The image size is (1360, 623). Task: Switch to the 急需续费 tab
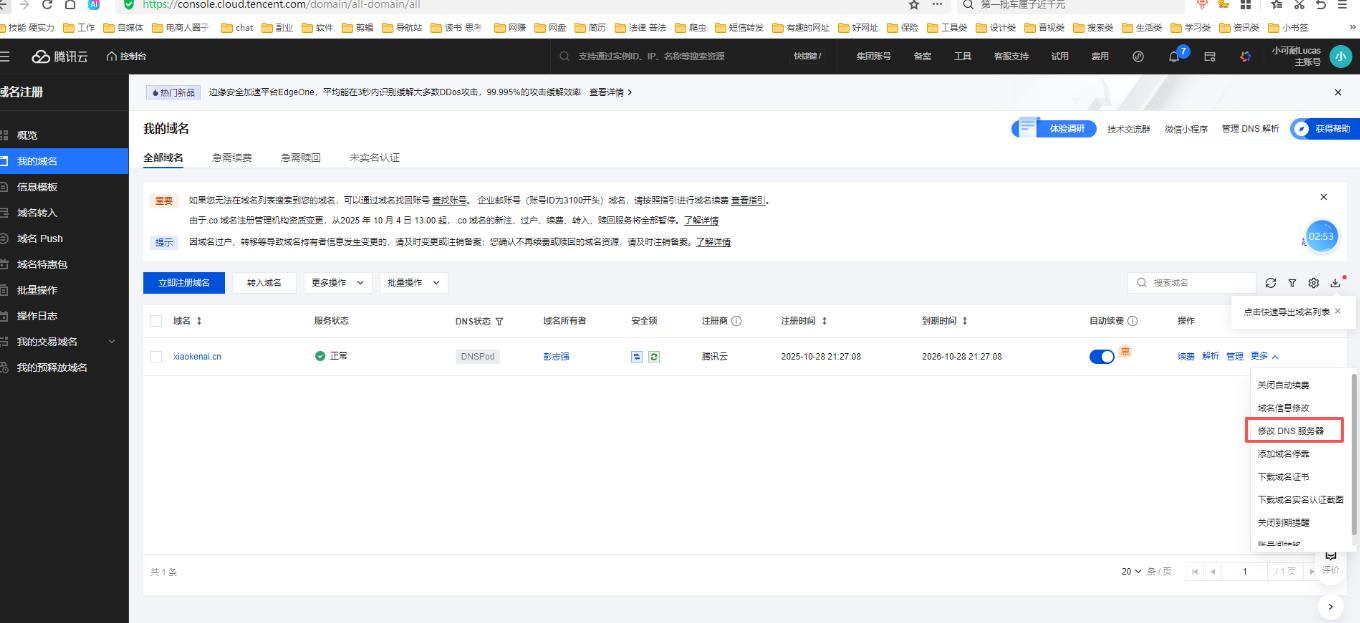[x=232, y=158]
